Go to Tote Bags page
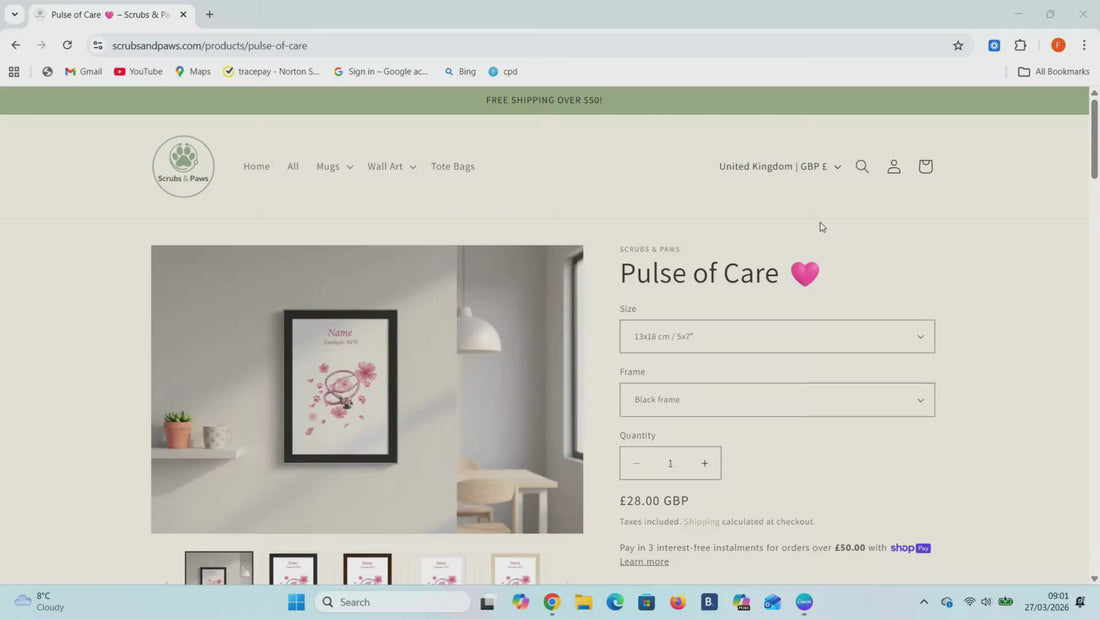This screenshot has height=619, width=1100. click(x=452, y=167)
